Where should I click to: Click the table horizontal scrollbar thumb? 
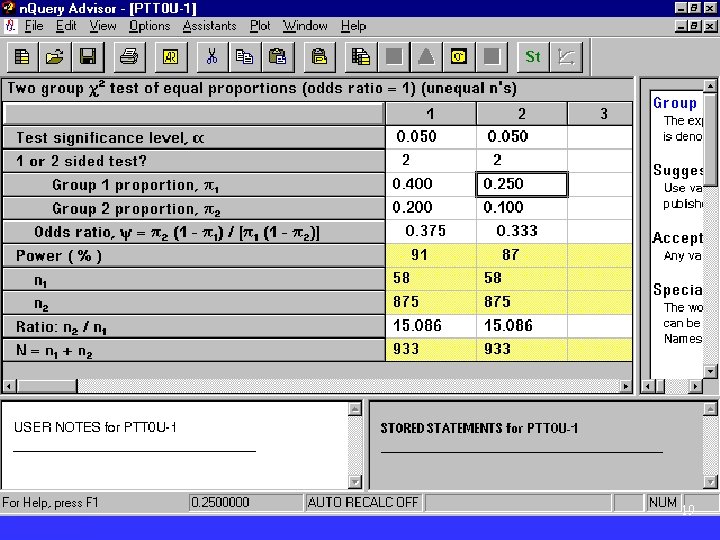(x=47, y=386)
